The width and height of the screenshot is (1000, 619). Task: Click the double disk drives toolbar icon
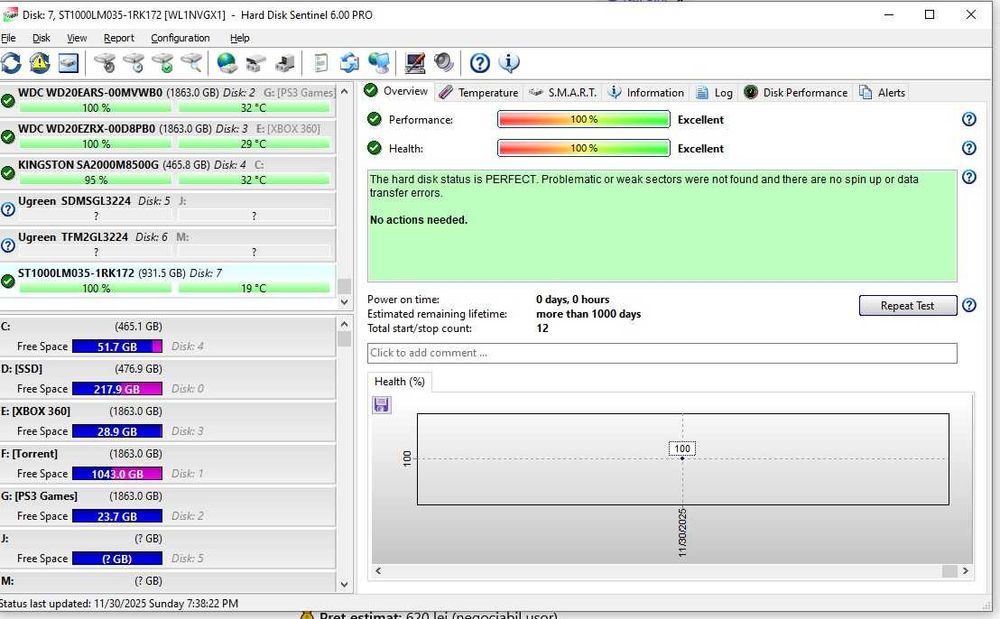click(x=255, y=63)
